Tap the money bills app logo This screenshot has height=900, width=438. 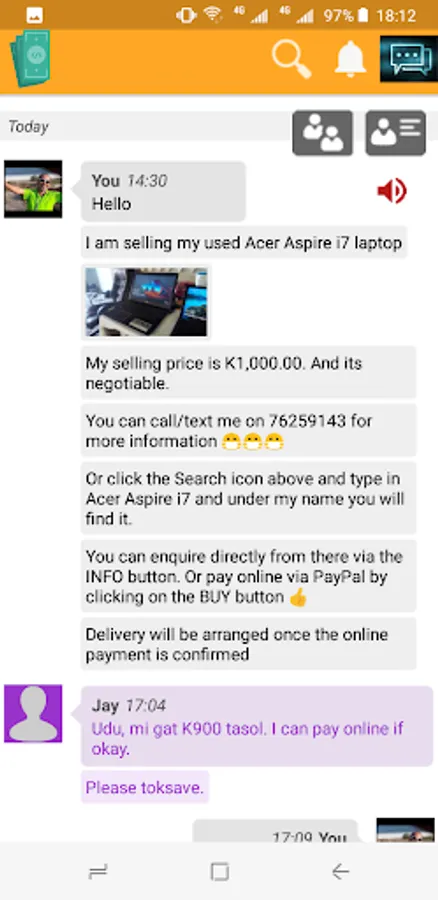(30, 59)
